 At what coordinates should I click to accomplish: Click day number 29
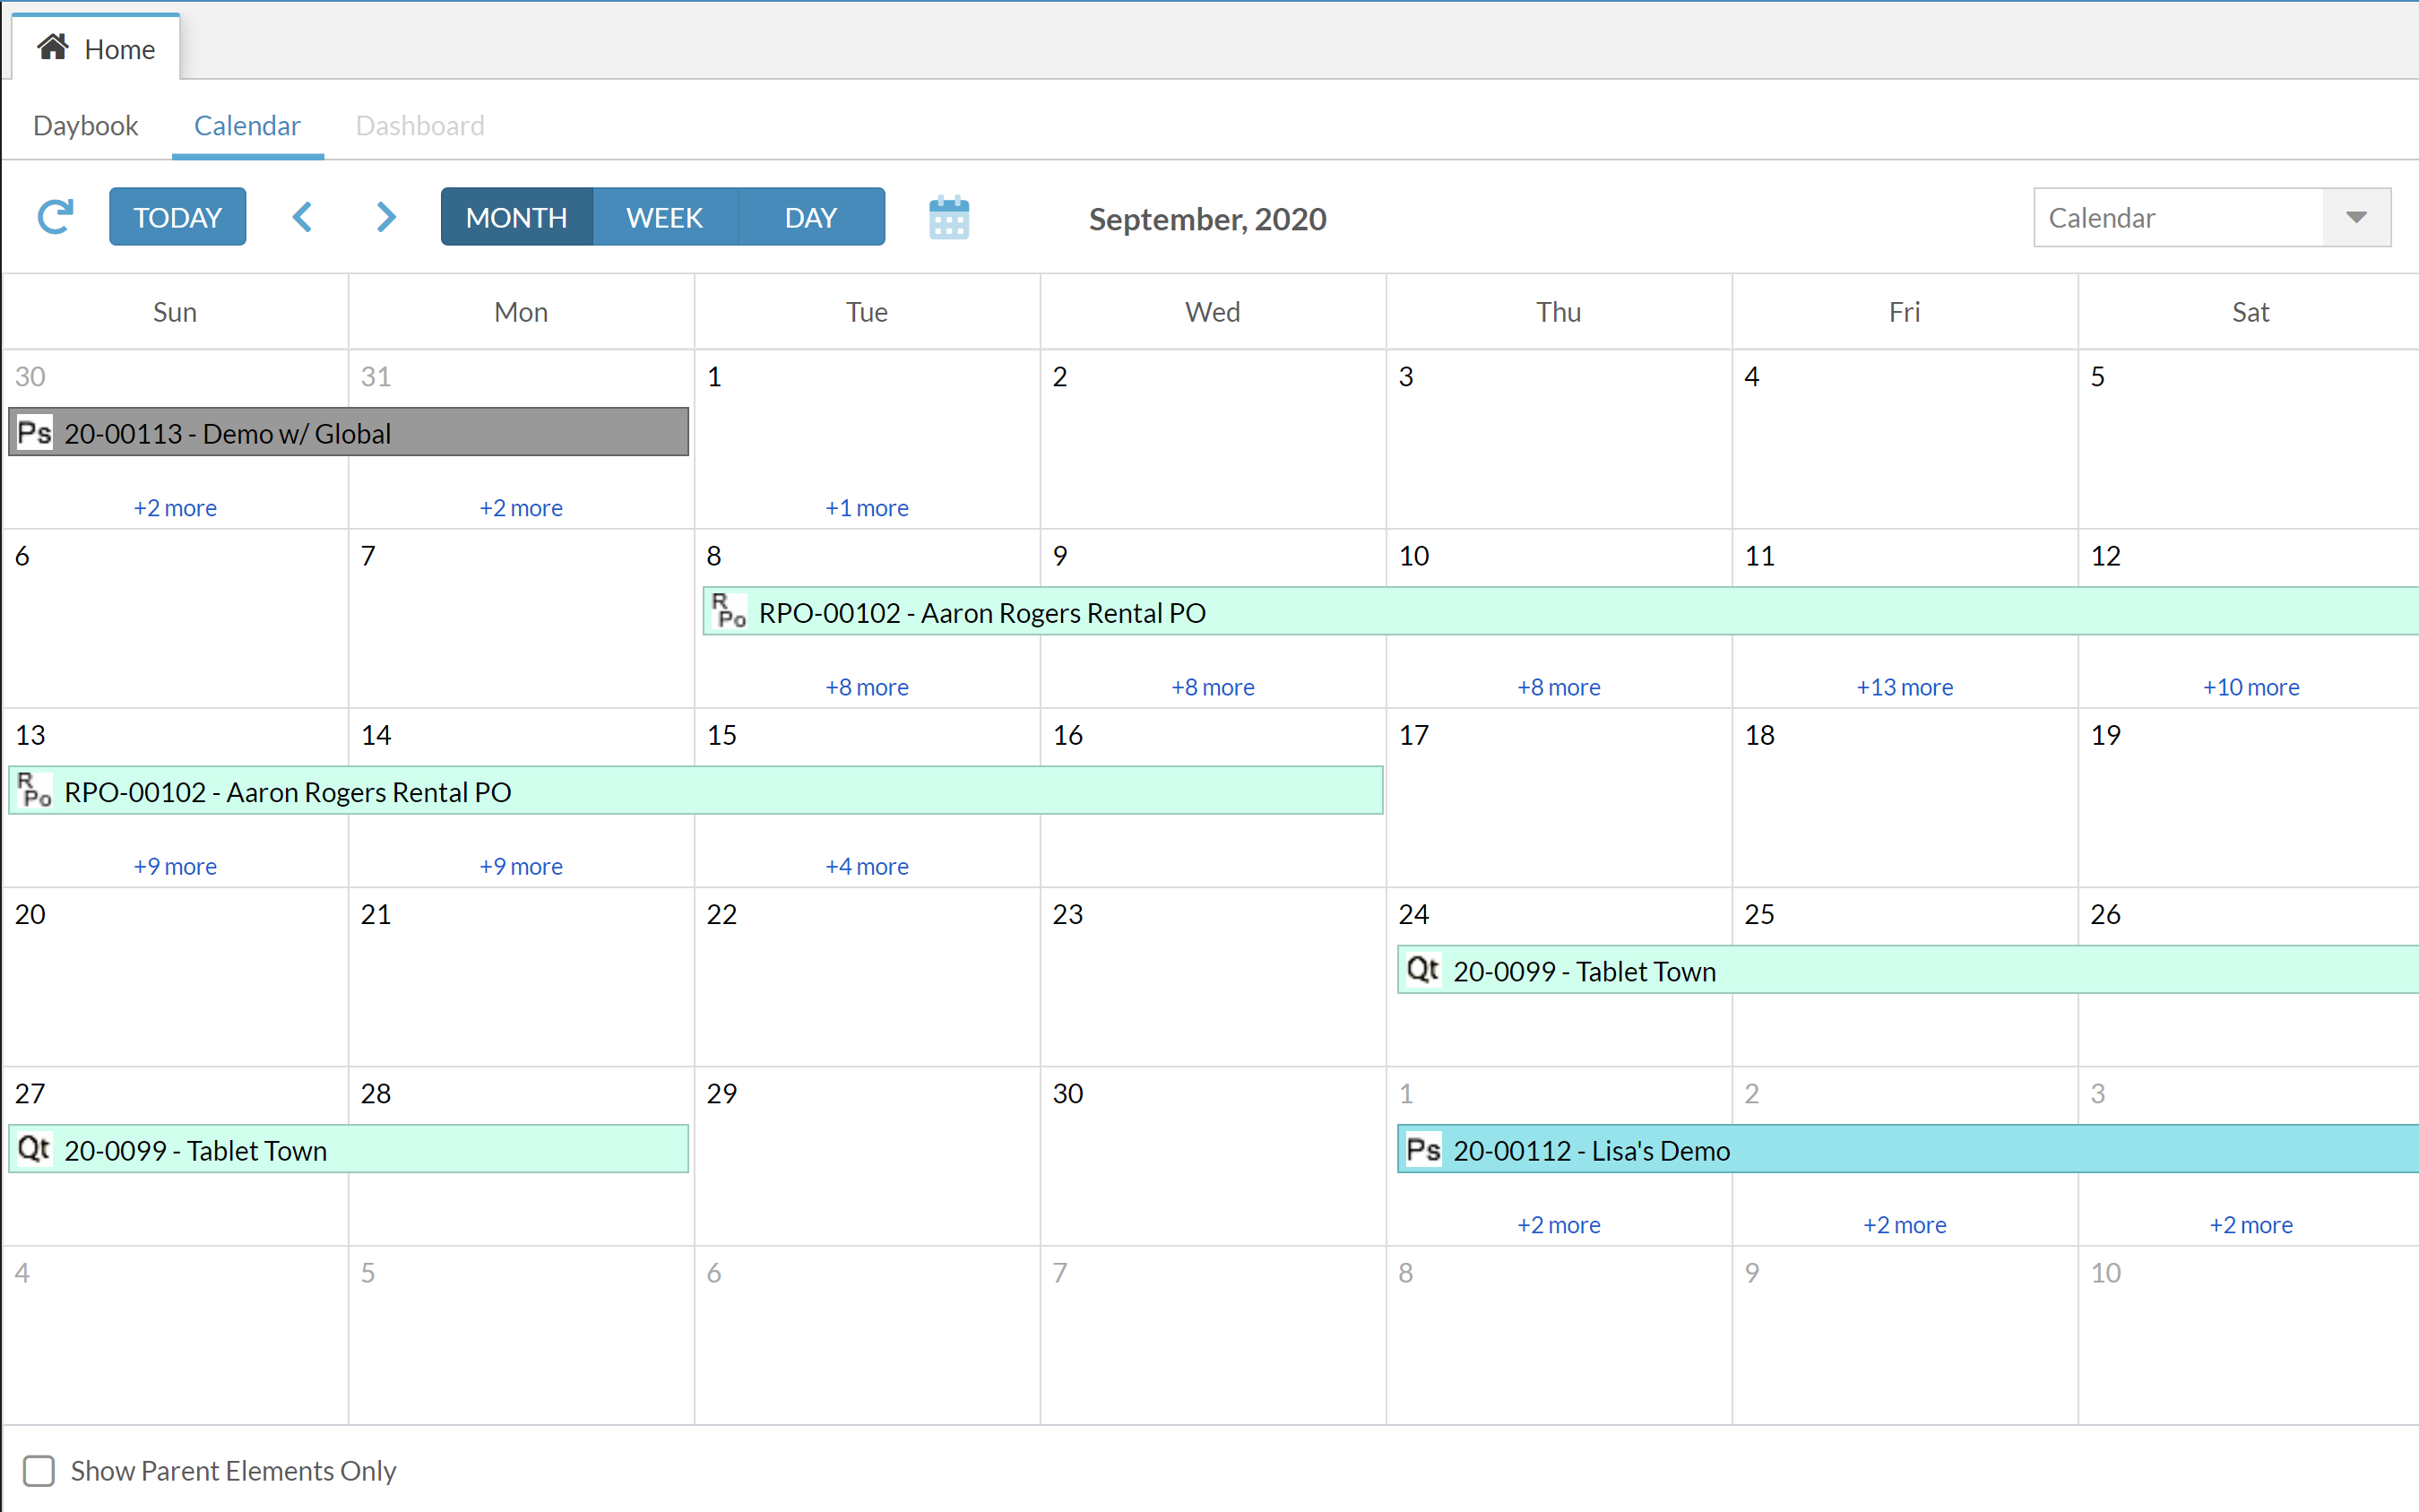[x=722, y=1093]
